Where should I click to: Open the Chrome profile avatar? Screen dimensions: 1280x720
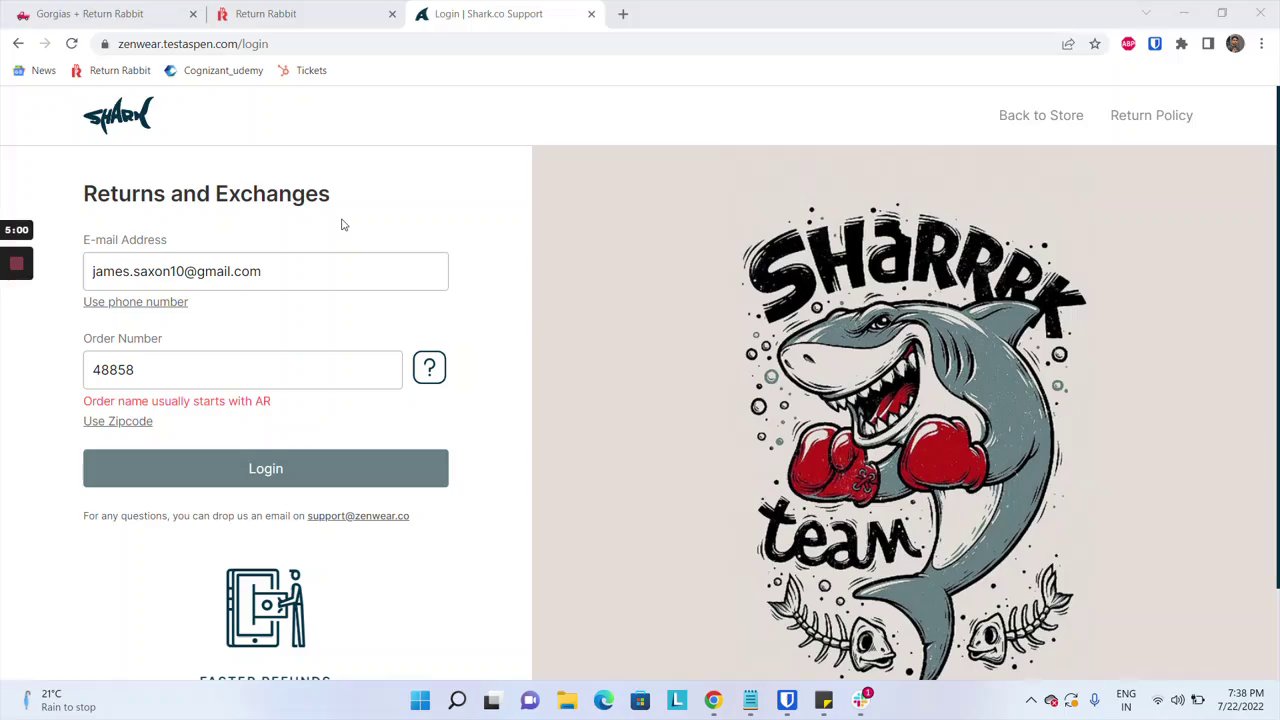[1235, 44]
